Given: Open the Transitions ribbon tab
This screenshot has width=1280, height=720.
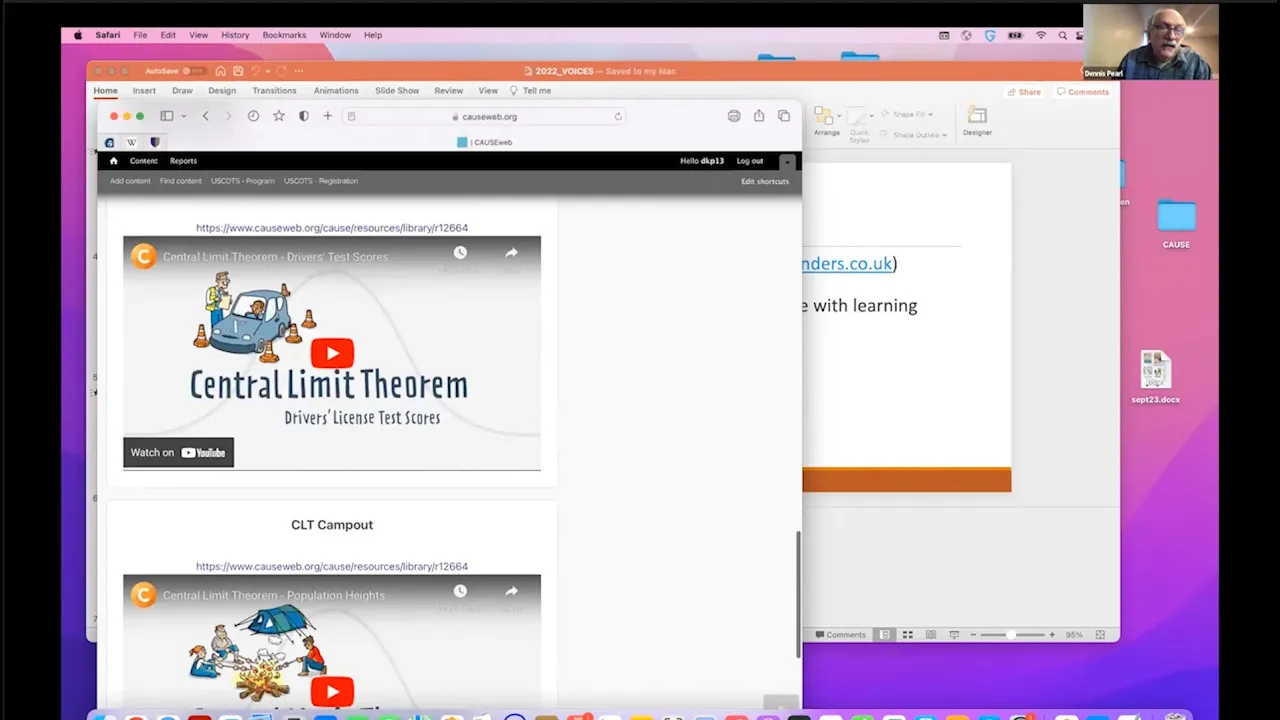Looking at the screenshot, I should click(x=274, y=91).
